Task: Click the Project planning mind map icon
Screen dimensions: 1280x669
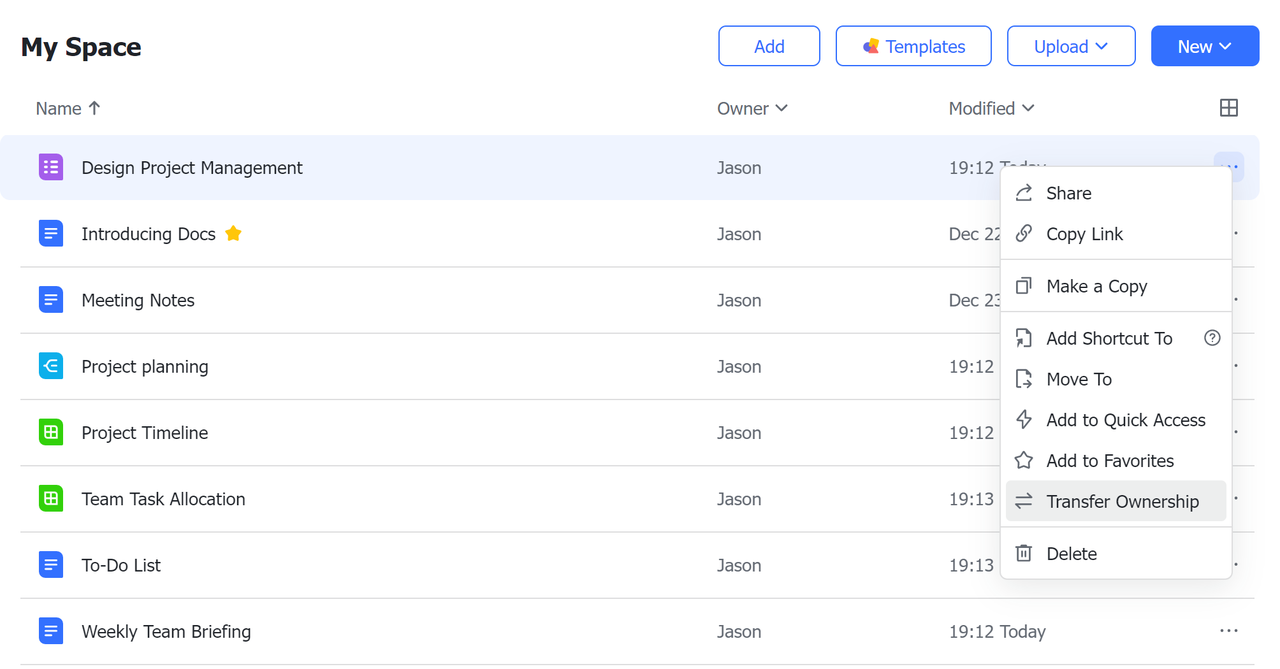Action: click(x=51, y=366)
